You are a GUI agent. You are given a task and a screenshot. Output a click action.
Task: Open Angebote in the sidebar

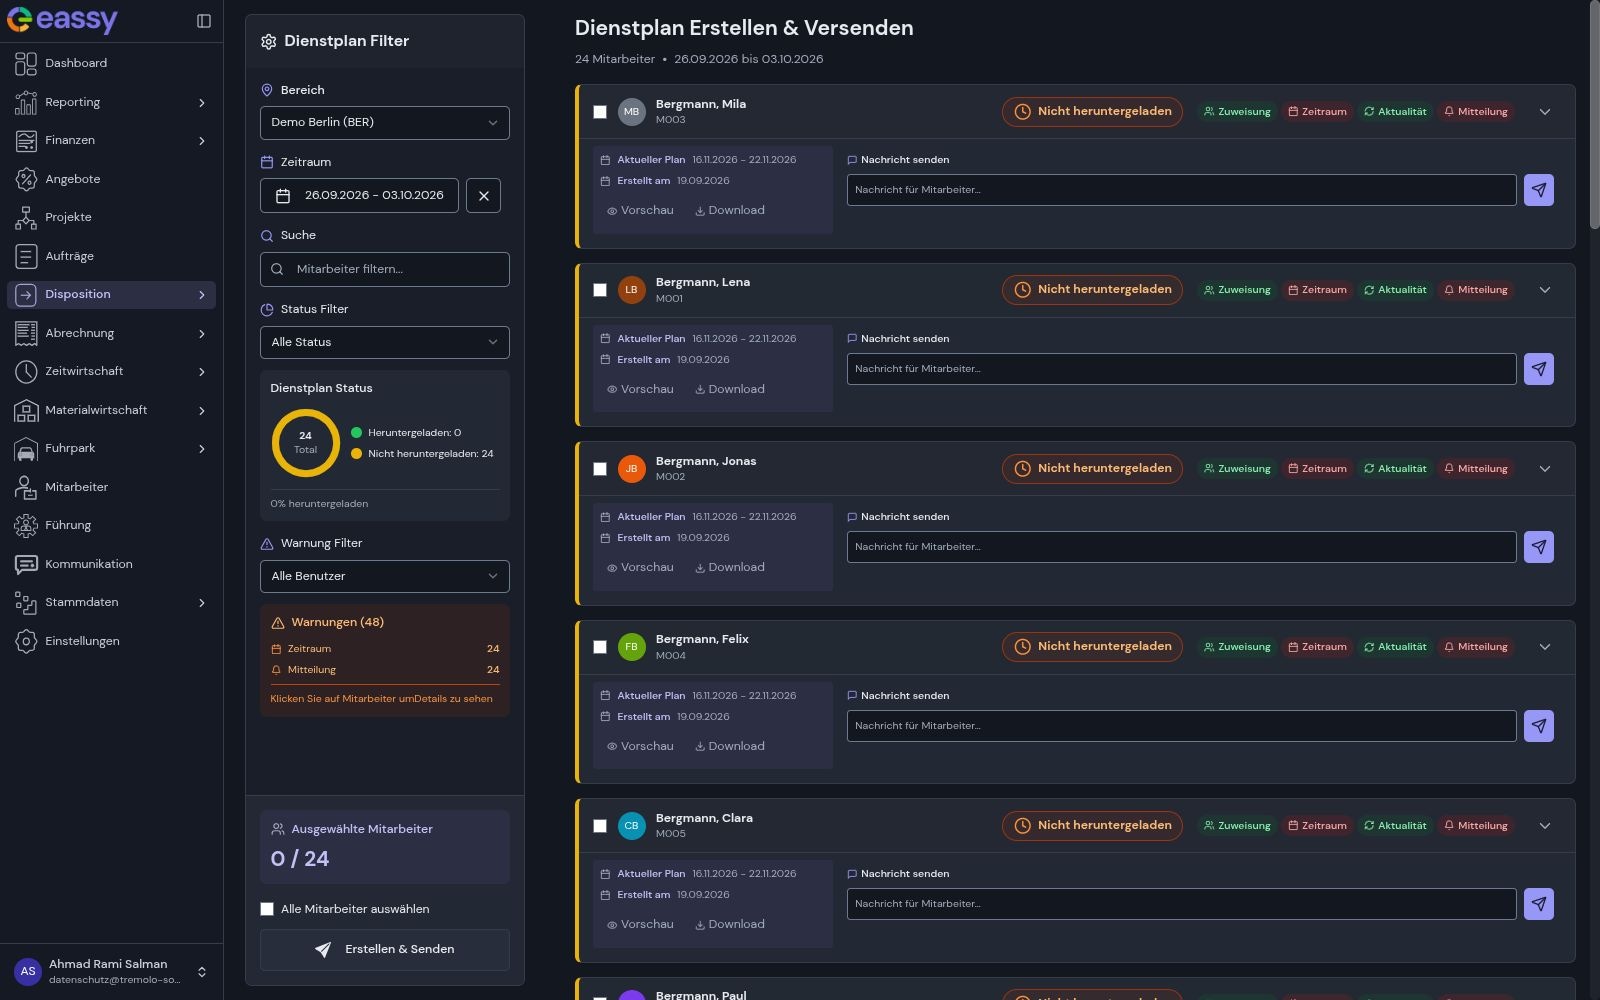click(x=111, y=179)
